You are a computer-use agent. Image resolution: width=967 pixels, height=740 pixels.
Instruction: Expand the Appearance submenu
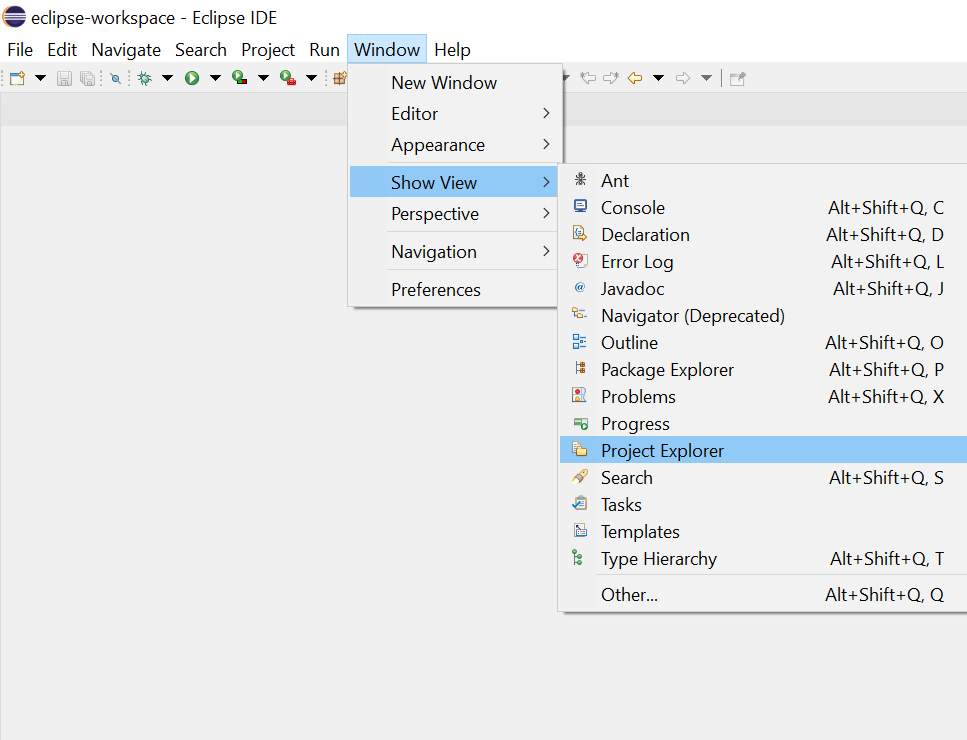point(455,145)
